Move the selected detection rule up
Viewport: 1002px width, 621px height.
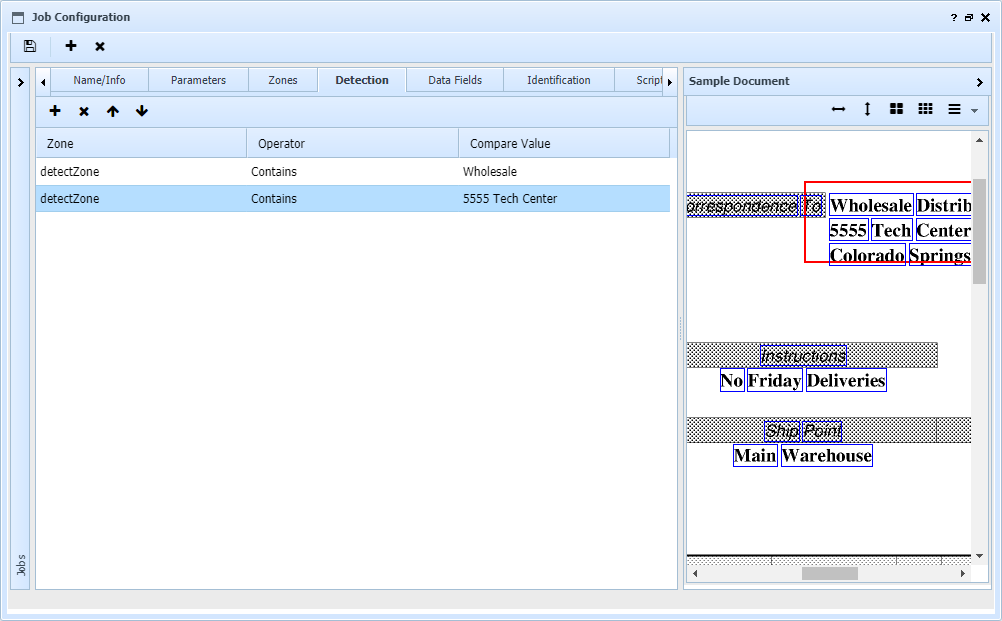pyautogui.click(x=113, y=111)
